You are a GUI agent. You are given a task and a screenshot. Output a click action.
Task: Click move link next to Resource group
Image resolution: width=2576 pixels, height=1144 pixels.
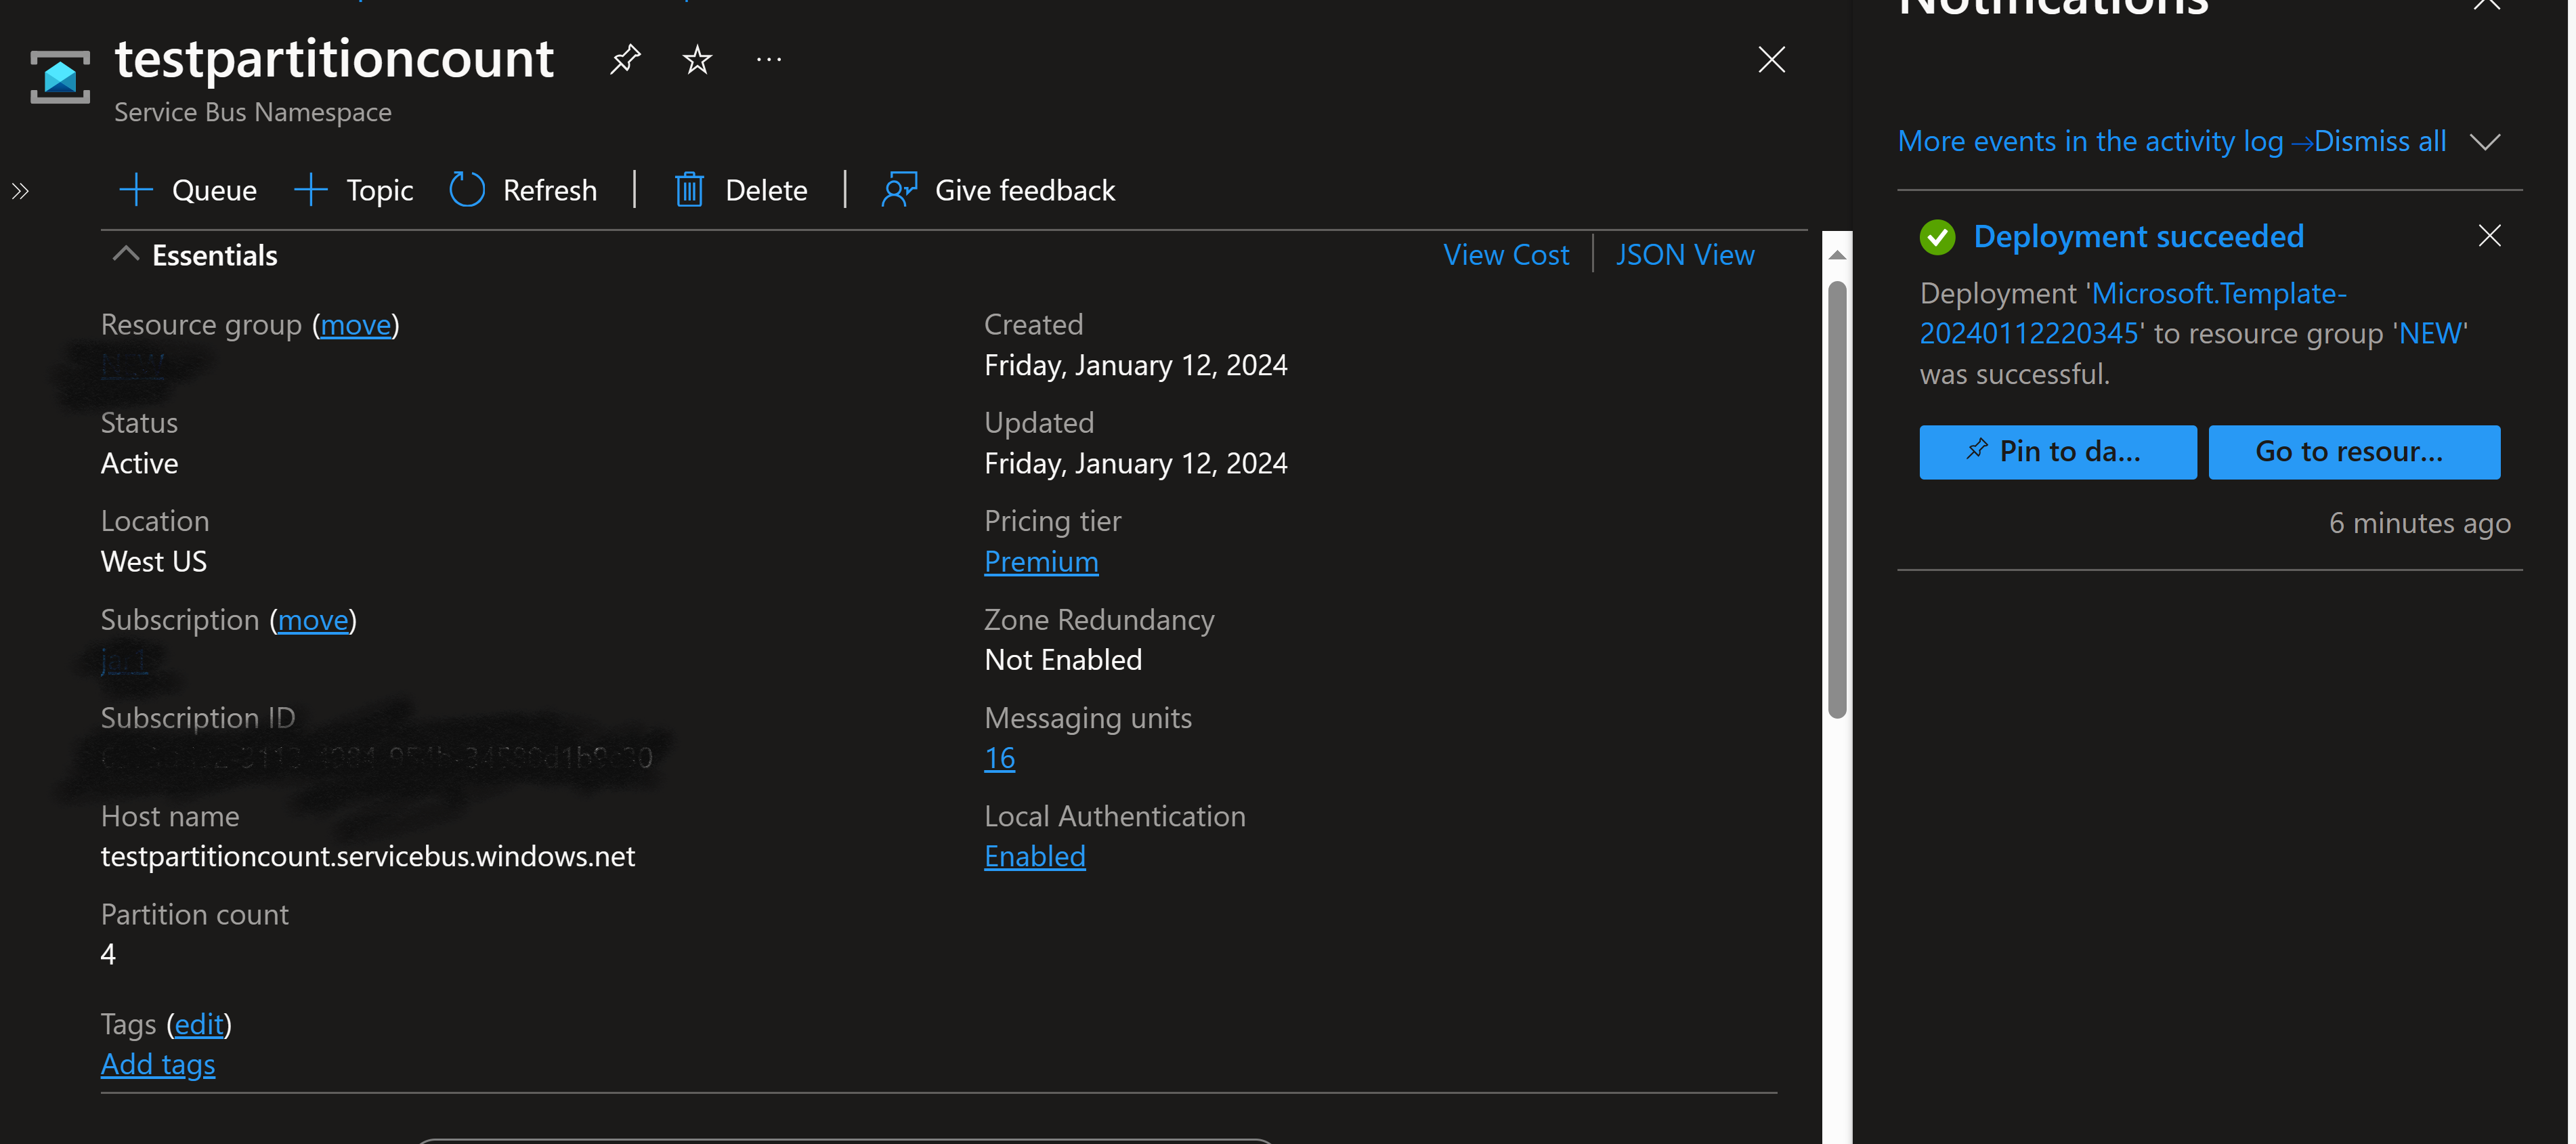pyautogui.click(x=356, y=325)
